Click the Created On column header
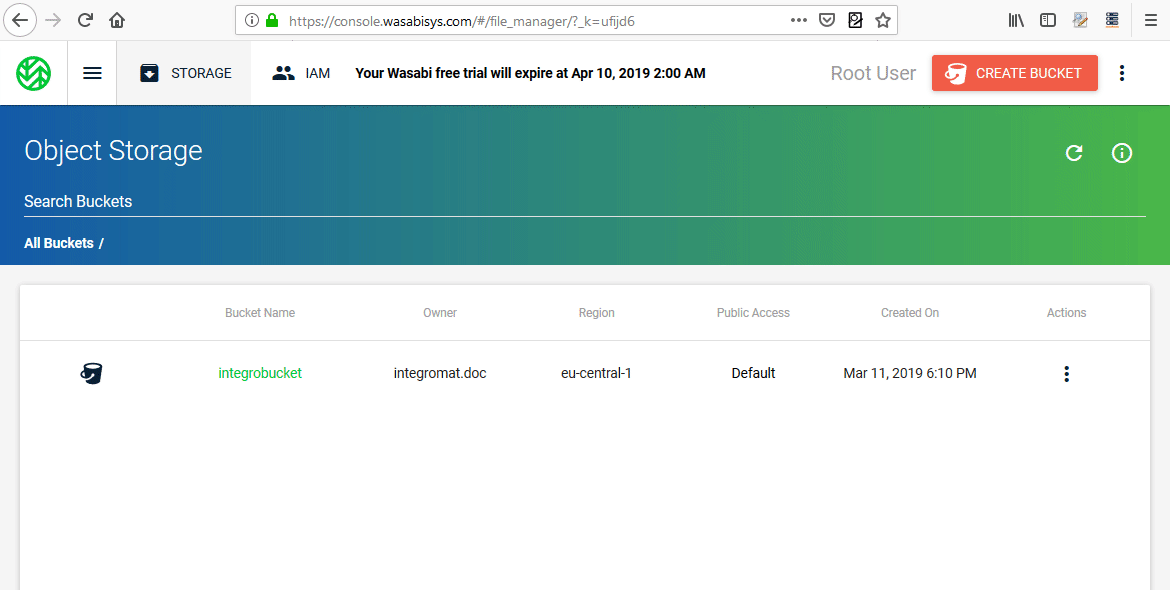The width and height of the screenshot is (1170, 590). tap(910, 313)
